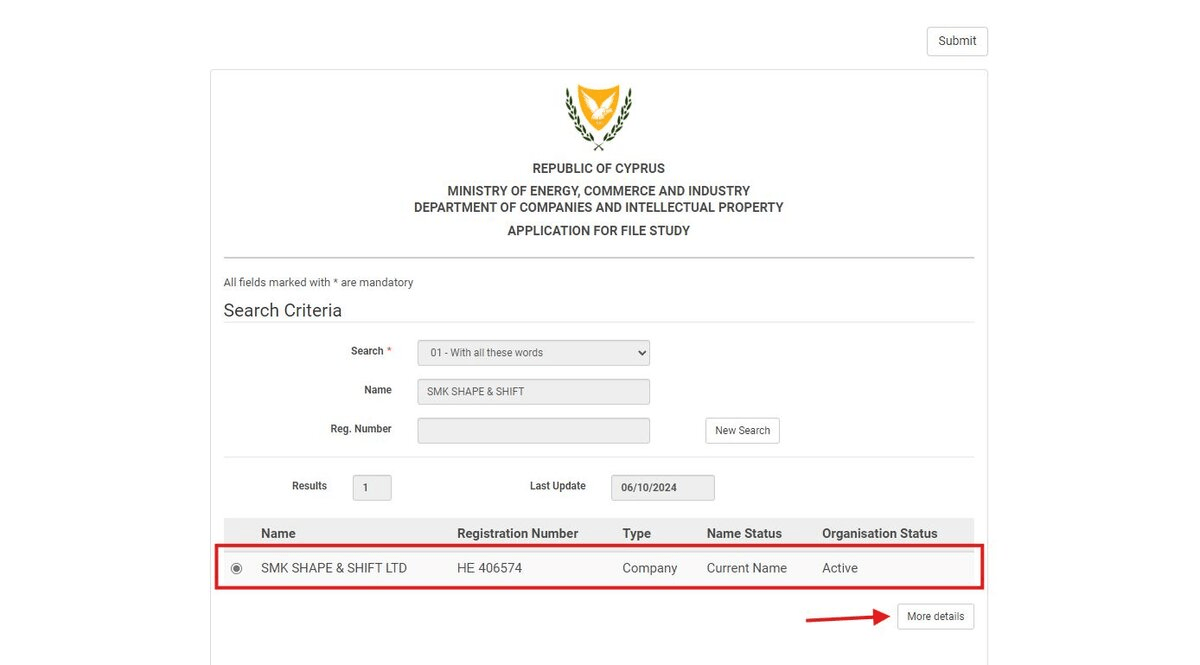Open the Search criteria dropdown

pos(533,352)
